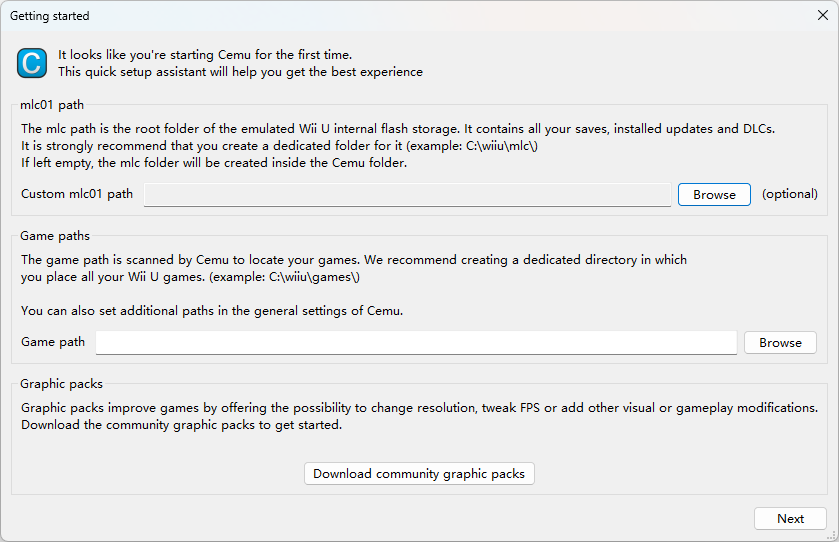Click the resize grip in window corner
Image resolution: width=839 pixels, height=542 pixels.
click(832, 535)
